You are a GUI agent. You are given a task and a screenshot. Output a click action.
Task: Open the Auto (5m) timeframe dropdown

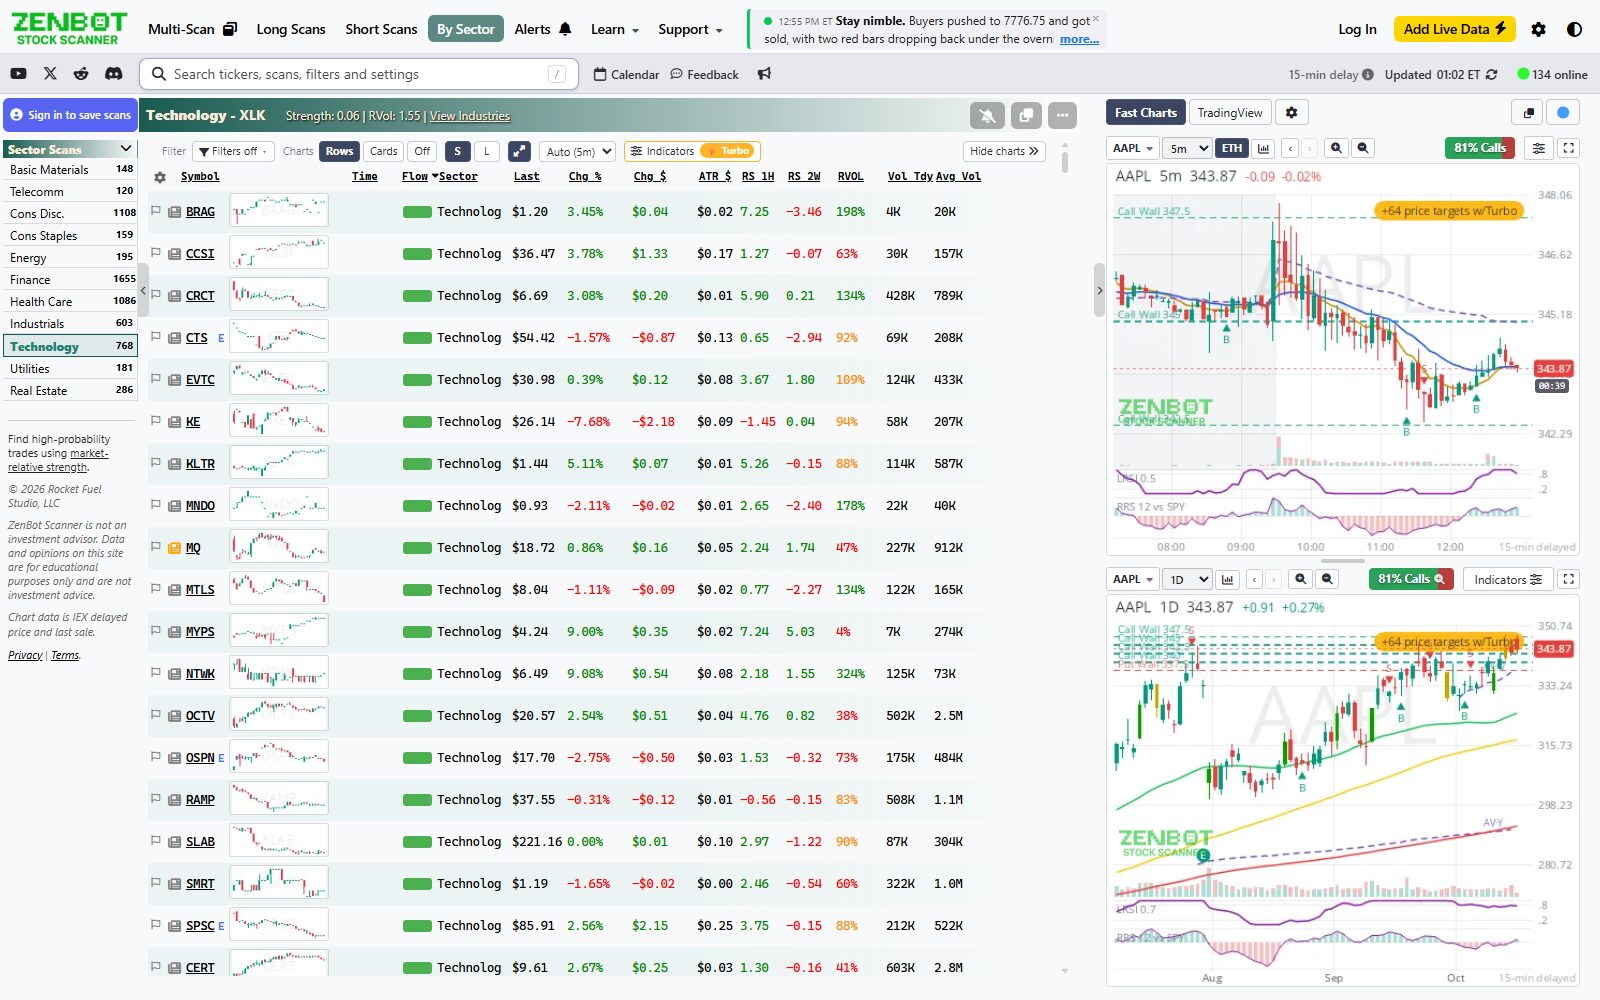click(578, 151)
